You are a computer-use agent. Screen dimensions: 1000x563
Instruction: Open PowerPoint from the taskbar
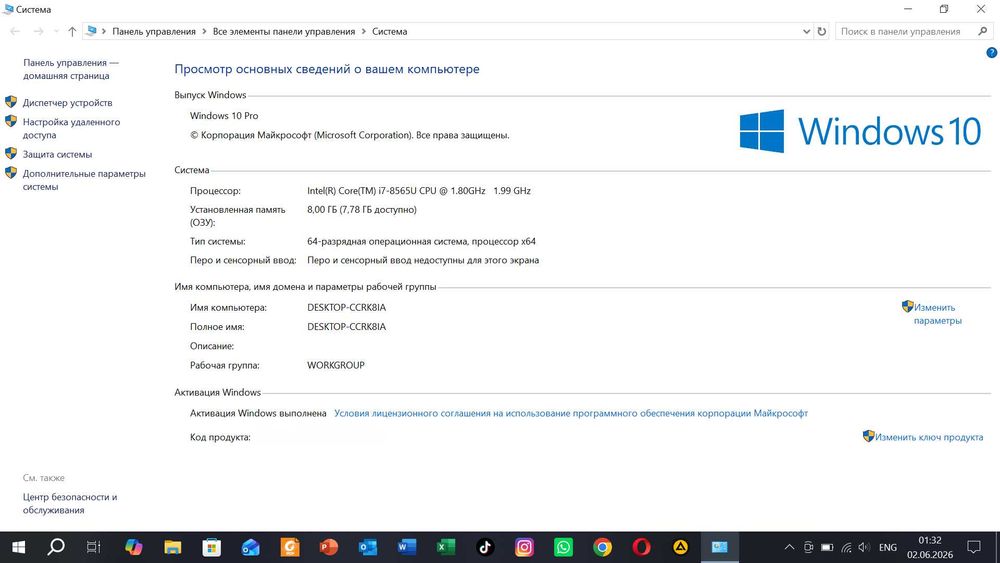[328, 547]
